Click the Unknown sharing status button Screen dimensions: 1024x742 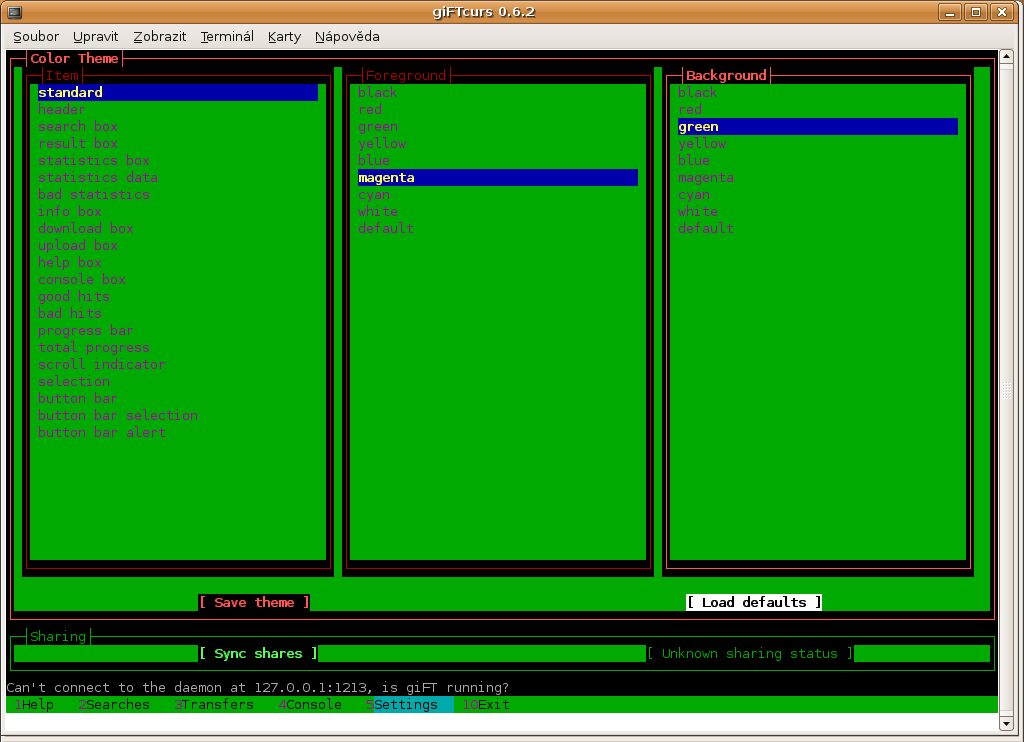[x=750, y=653]
